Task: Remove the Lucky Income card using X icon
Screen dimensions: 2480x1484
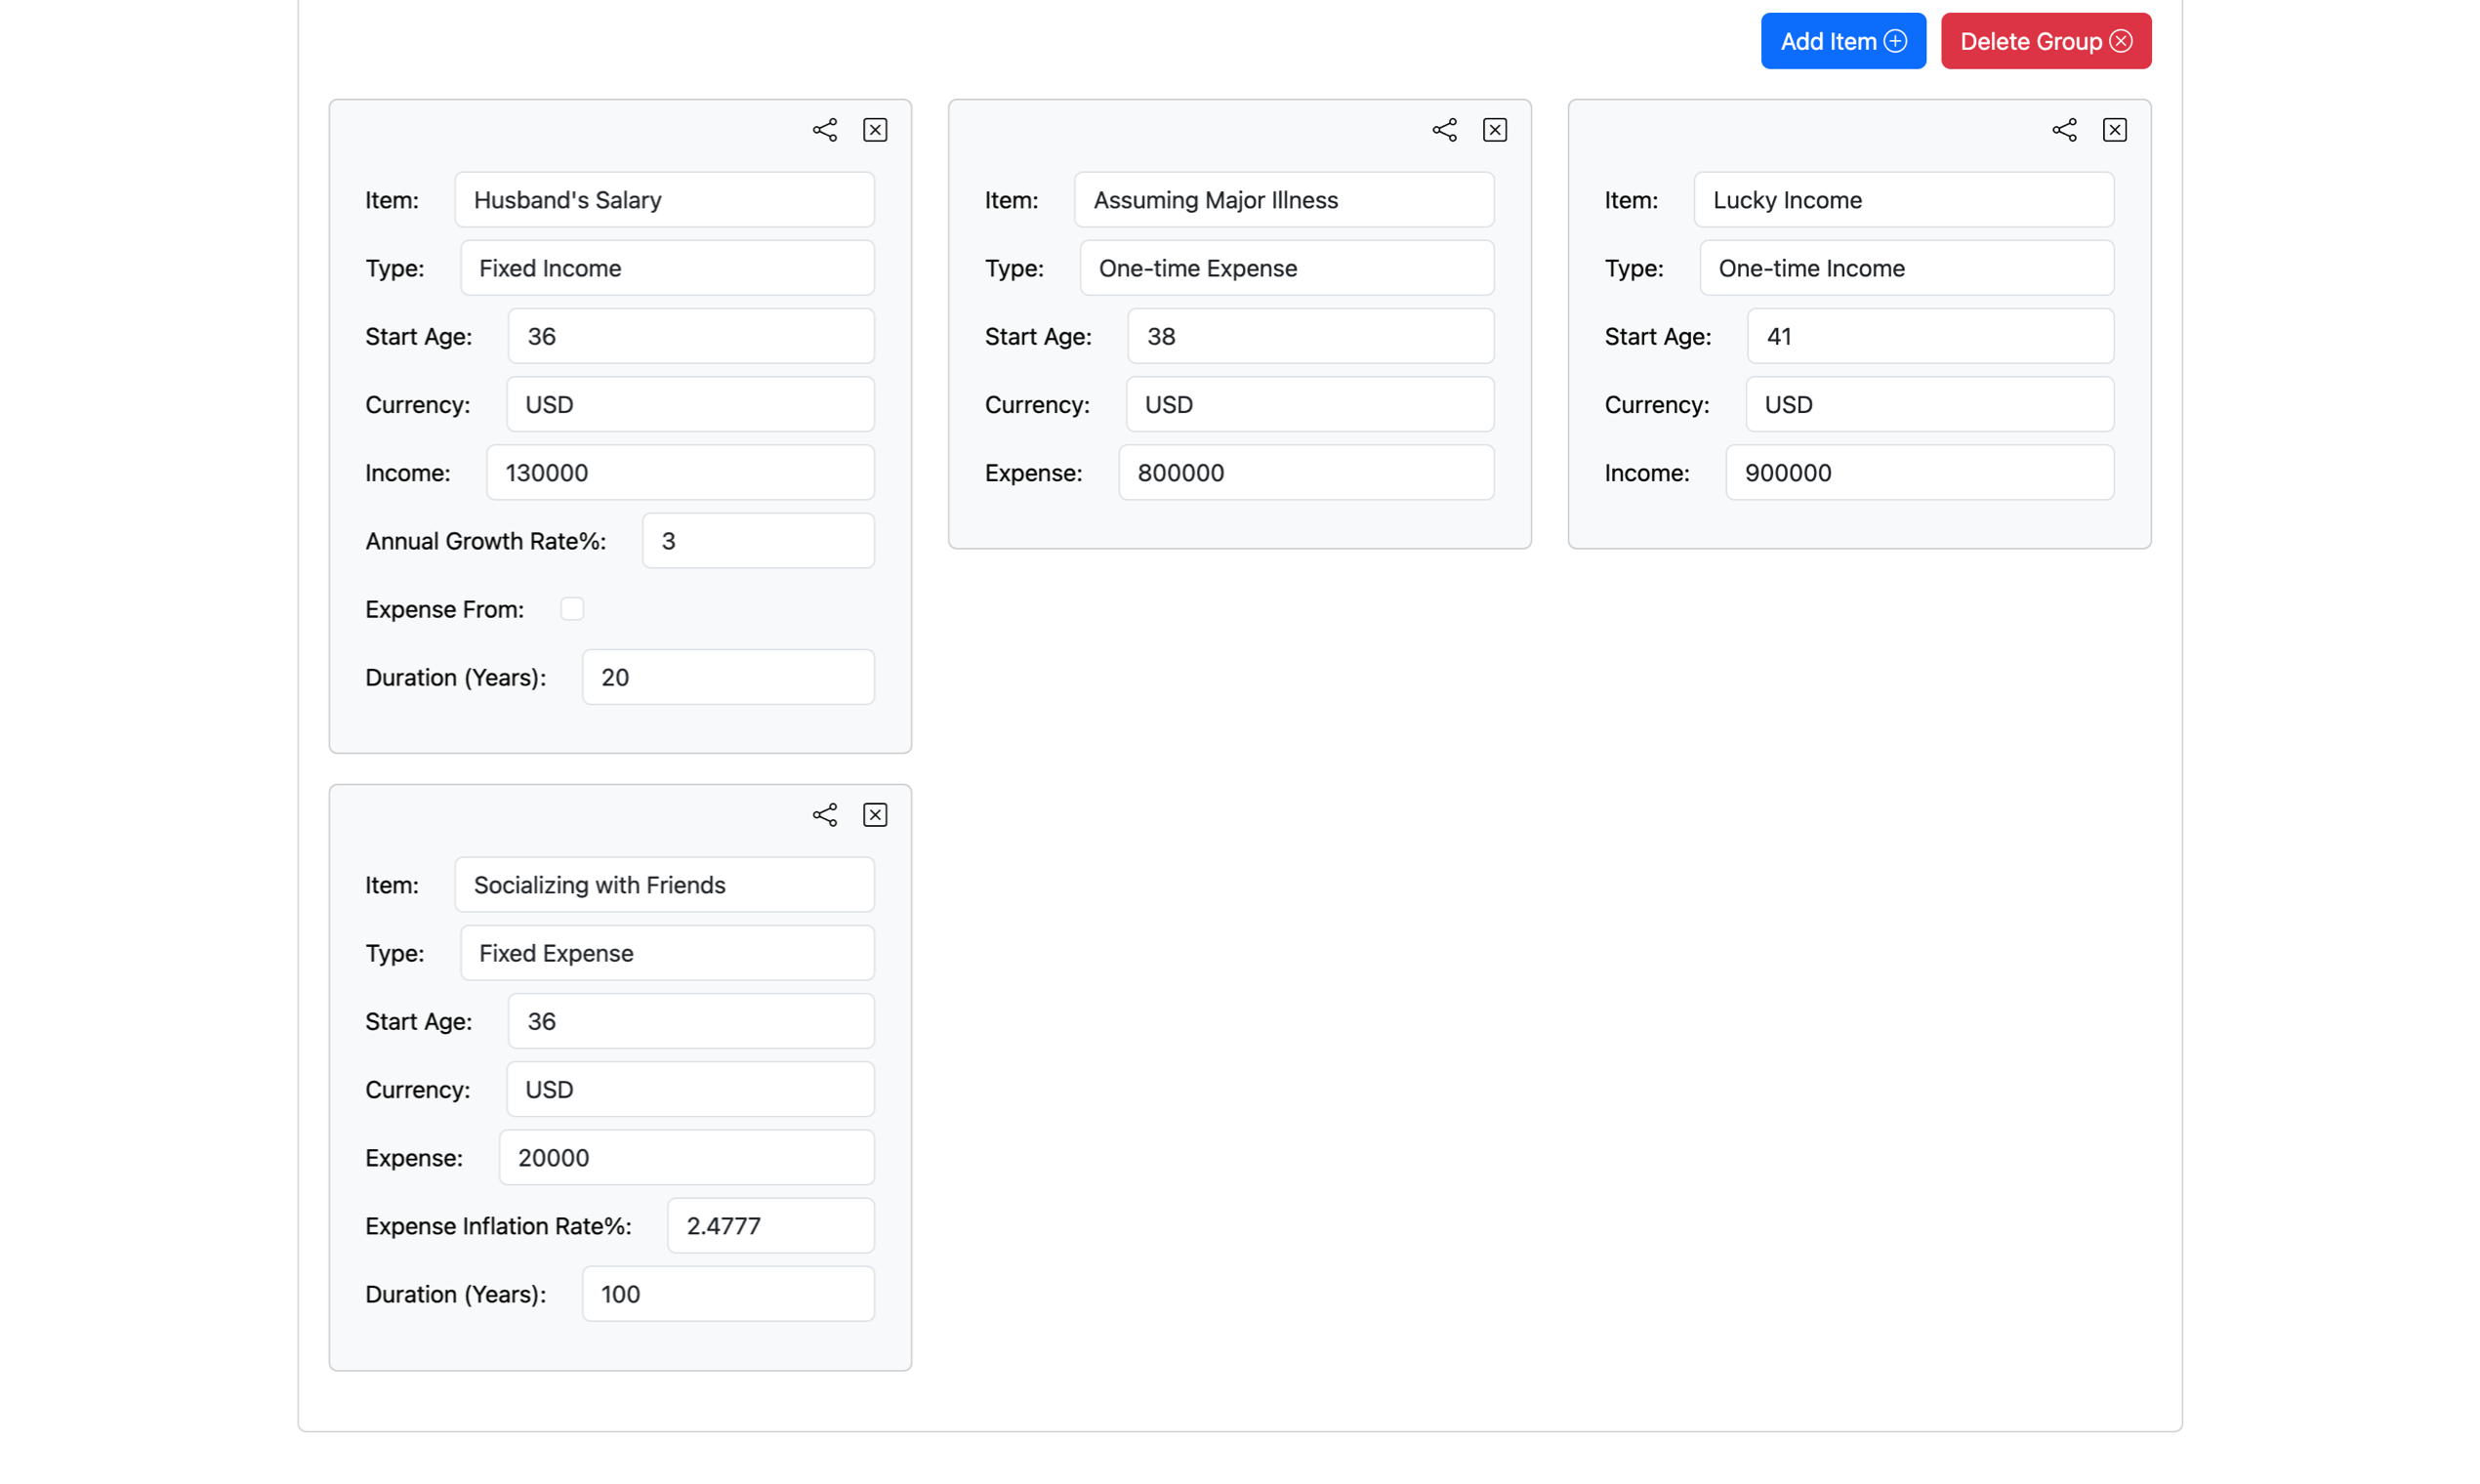Action: (x=2114, y=130)
